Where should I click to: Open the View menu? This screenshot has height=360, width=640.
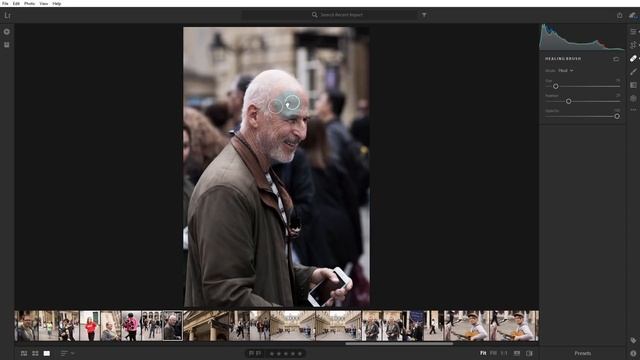pos(44,3)
